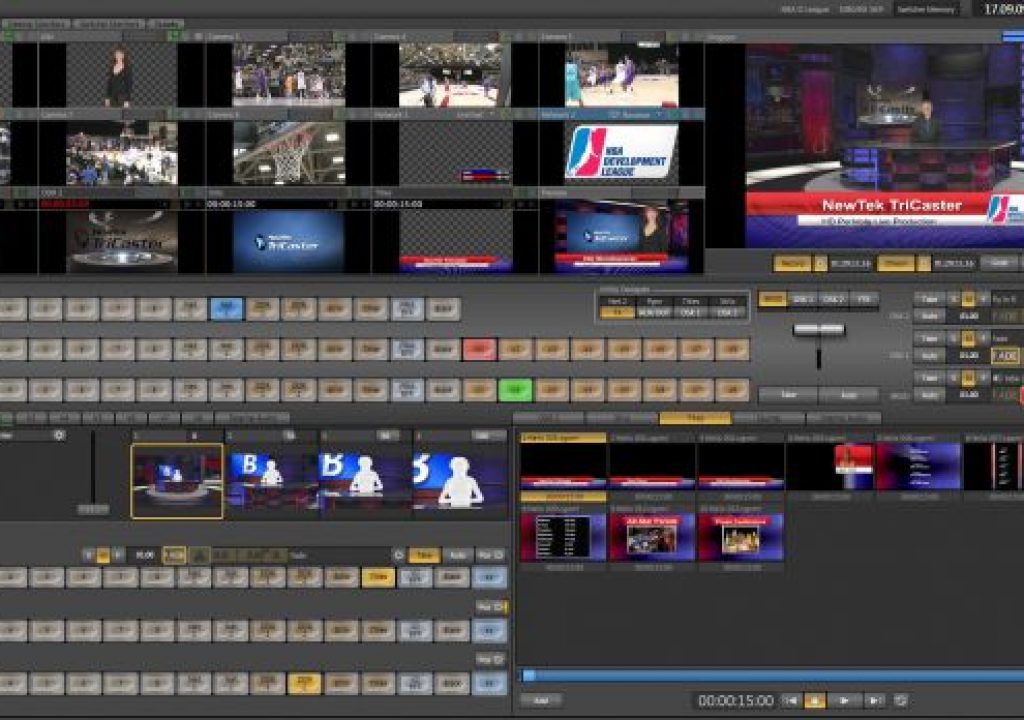Jump to previous item in player controls

point(790,700)
